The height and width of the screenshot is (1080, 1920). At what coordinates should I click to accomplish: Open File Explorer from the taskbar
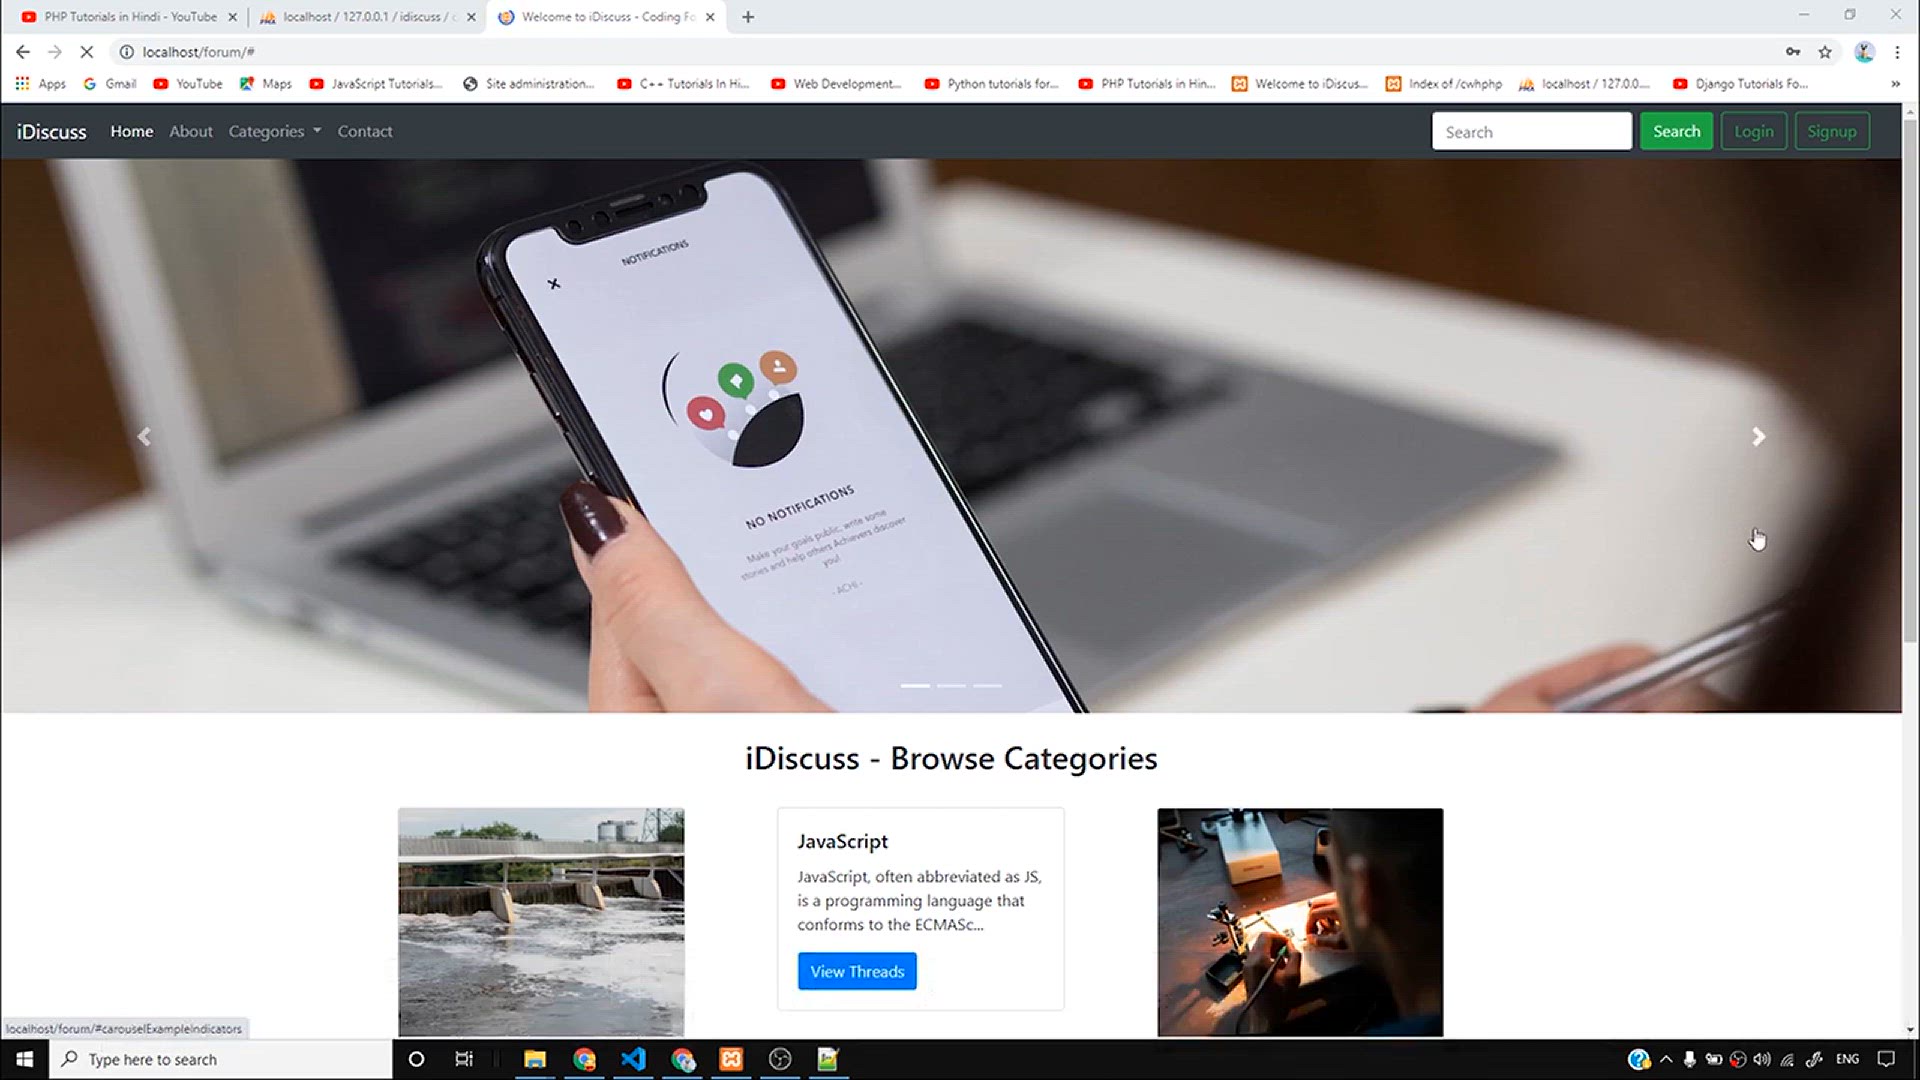[x=535, y=1059]
